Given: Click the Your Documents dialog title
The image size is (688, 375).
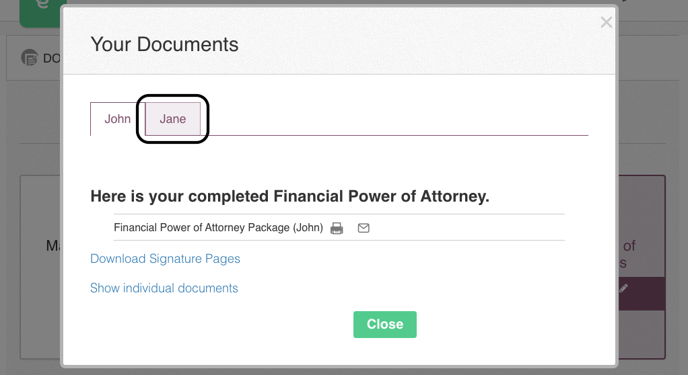Looking at the screenshot, I should click(164, 44).
